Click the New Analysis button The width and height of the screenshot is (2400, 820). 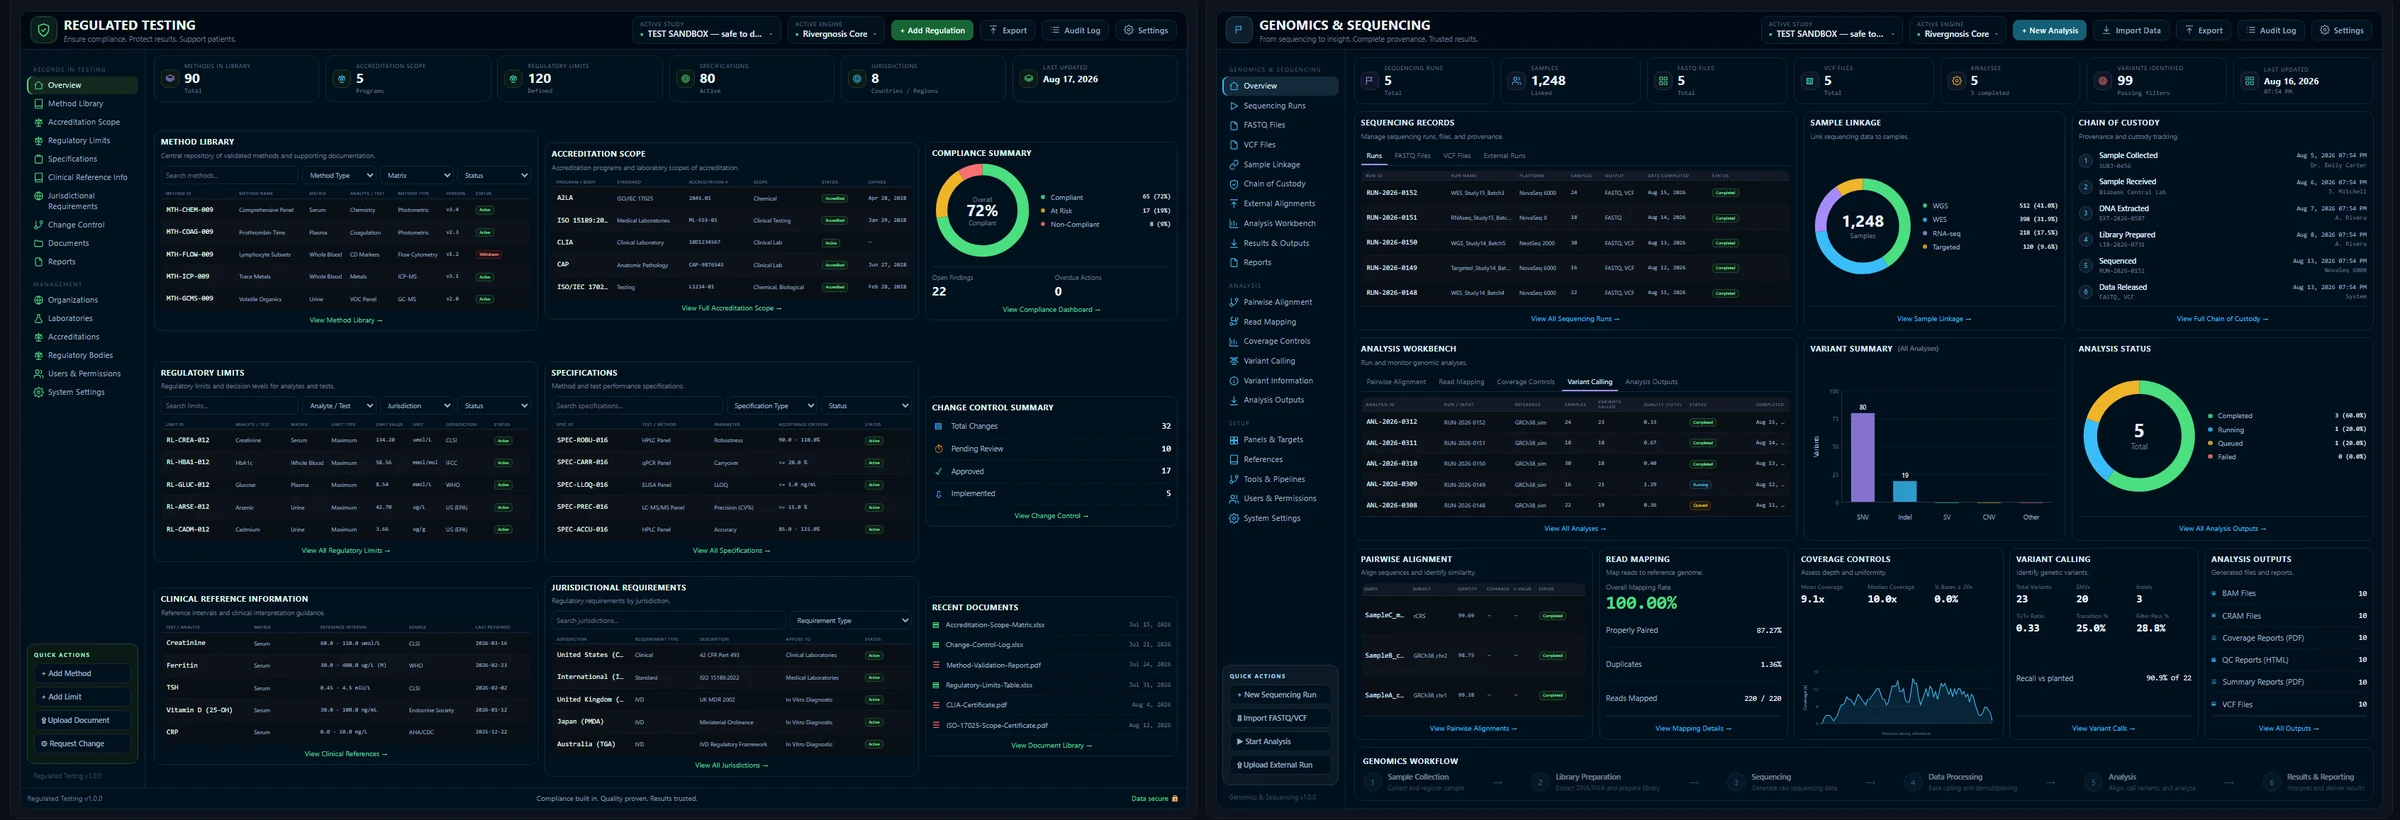pyautogui.click(x=2049, y=31)
